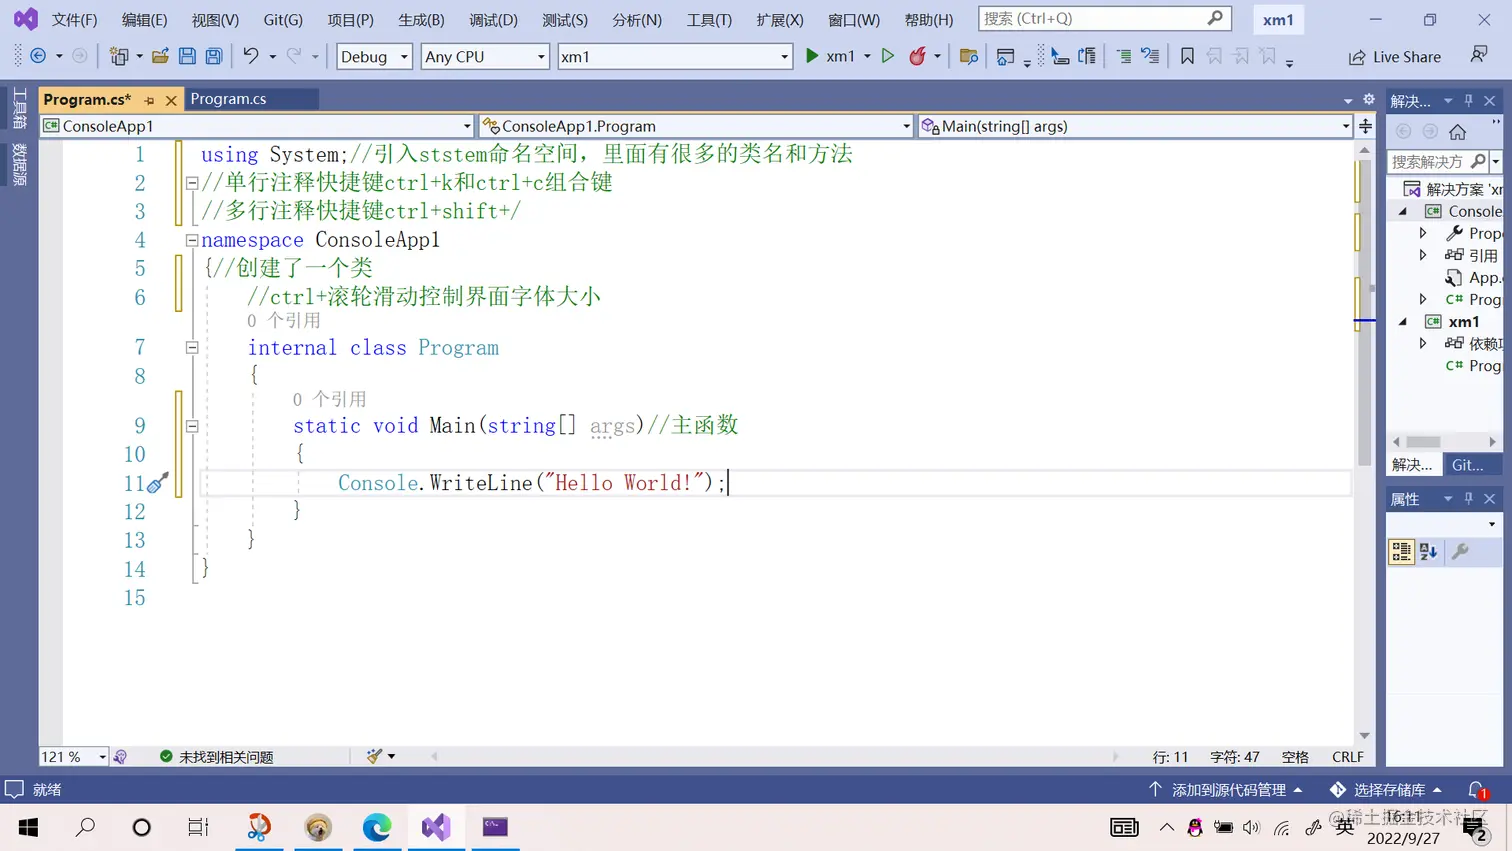Image resolution: width=1512 pixels, height=851 pixels.
Task: Click the Live Share button
Action: pos(1395,57)
